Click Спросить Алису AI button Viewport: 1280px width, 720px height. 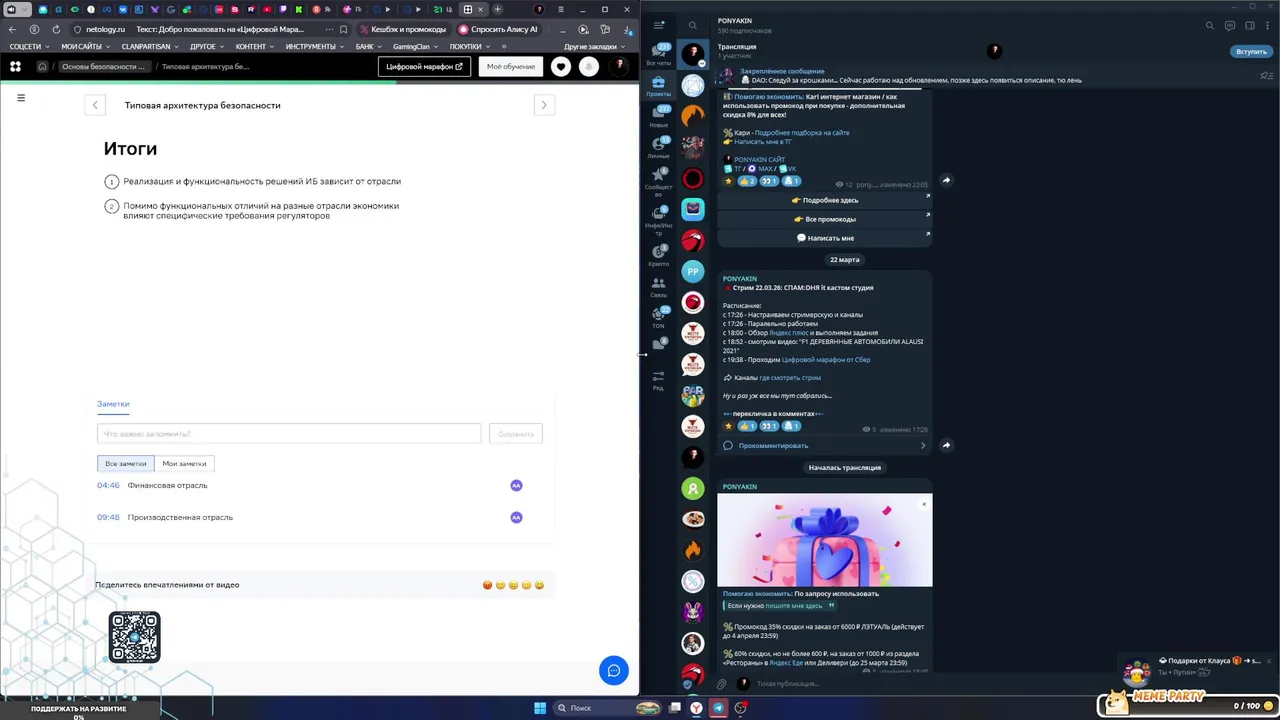coord(498,29)
